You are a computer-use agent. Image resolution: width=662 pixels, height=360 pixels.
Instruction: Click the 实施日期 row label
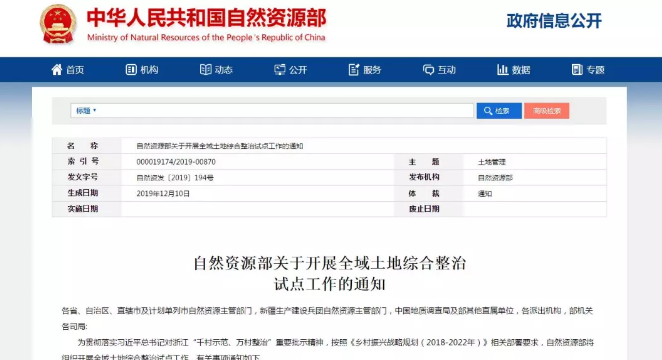(83, 208)
